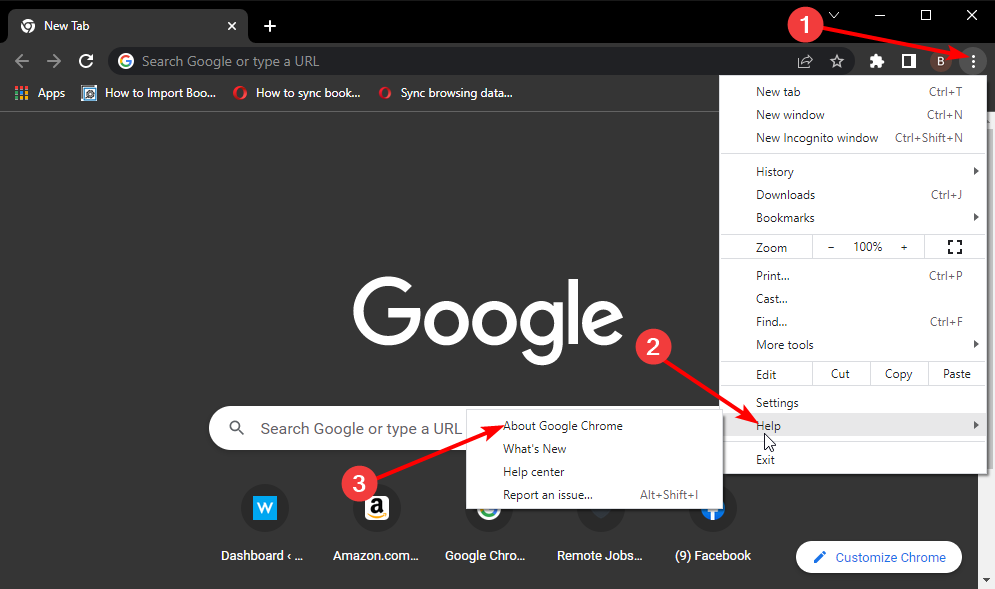Toggle the side panel icon
The height and width of the screenshot is (589, 995).
[909, 61]
